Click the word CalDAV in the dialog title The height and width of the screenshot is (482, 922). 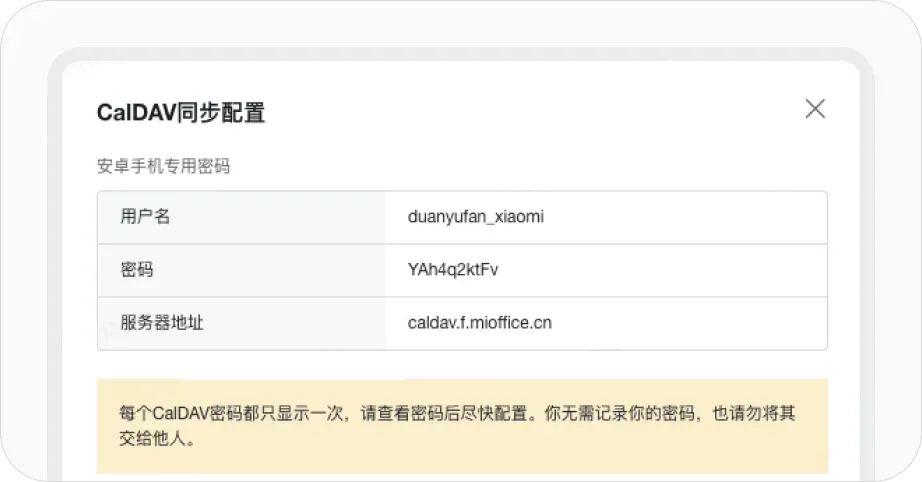click(x=135, y=112)
